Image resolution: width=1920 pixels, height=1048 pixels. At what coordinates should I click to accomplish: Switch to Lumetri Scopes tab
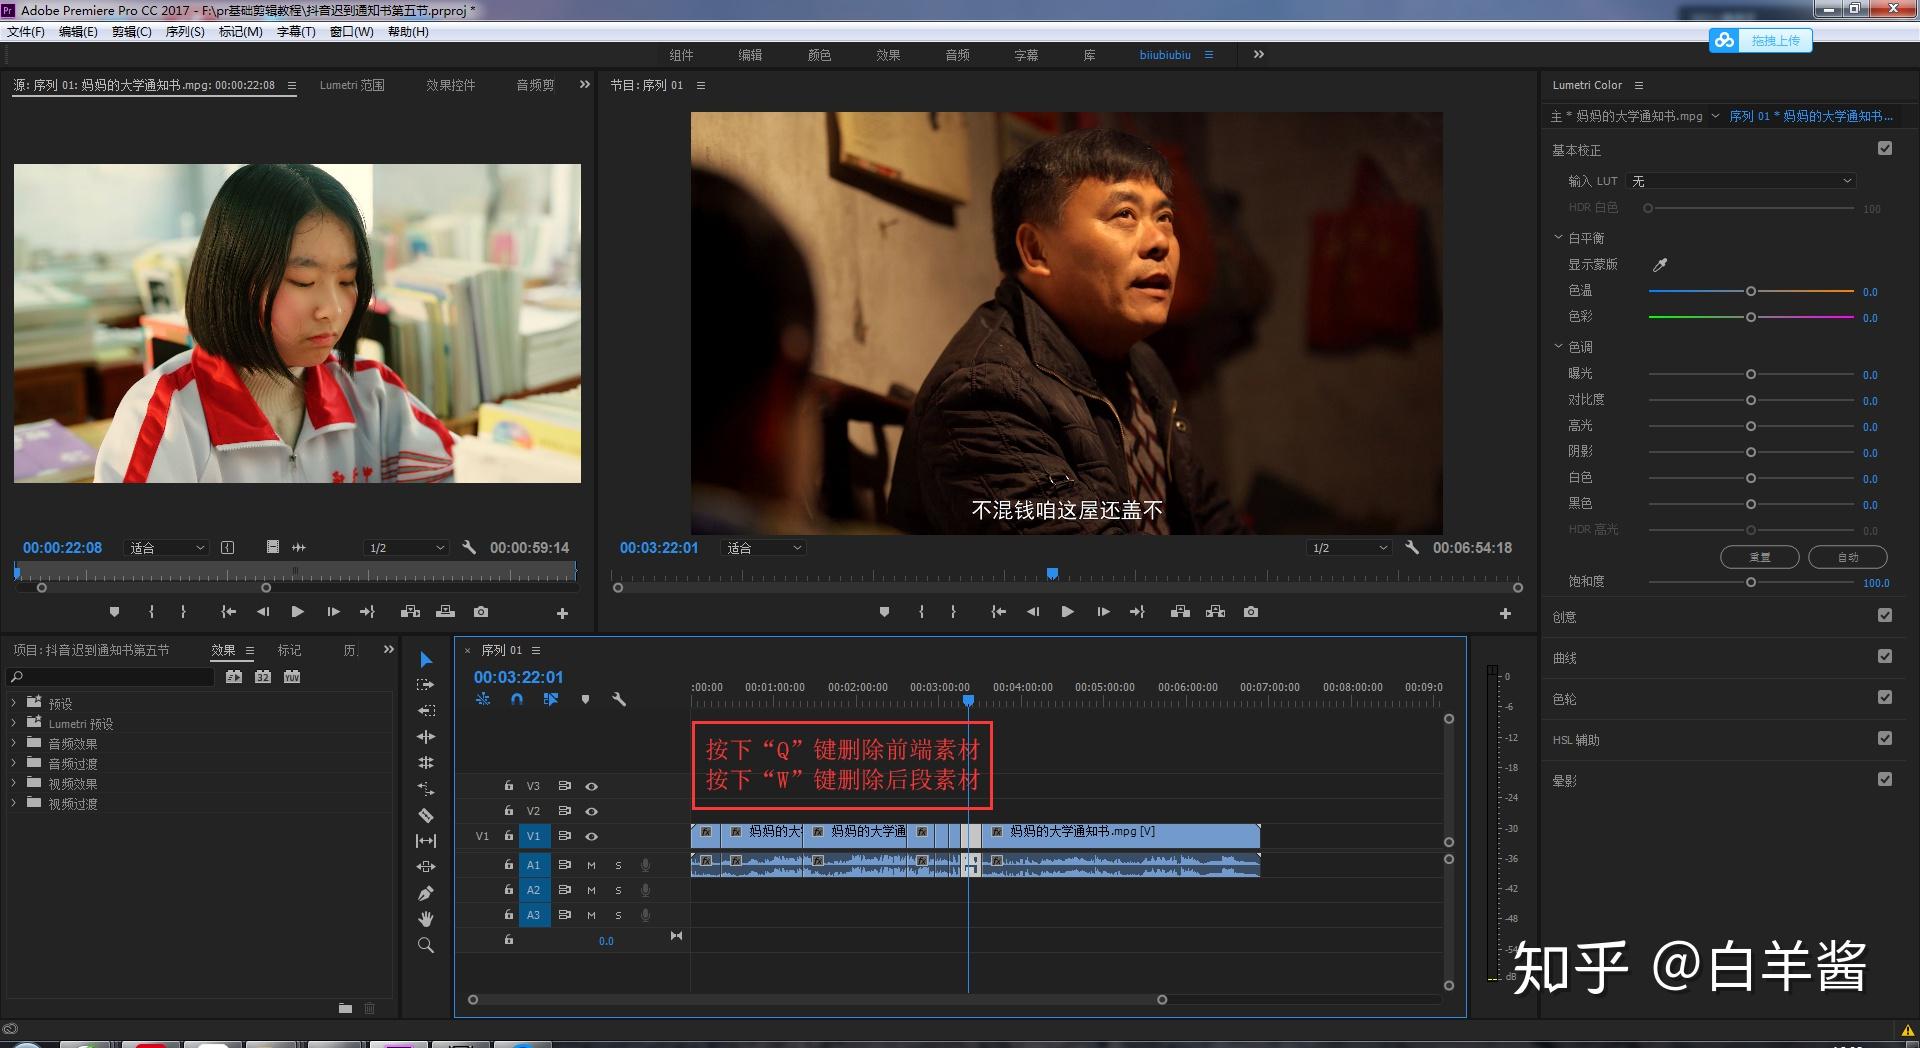point(352,86)
